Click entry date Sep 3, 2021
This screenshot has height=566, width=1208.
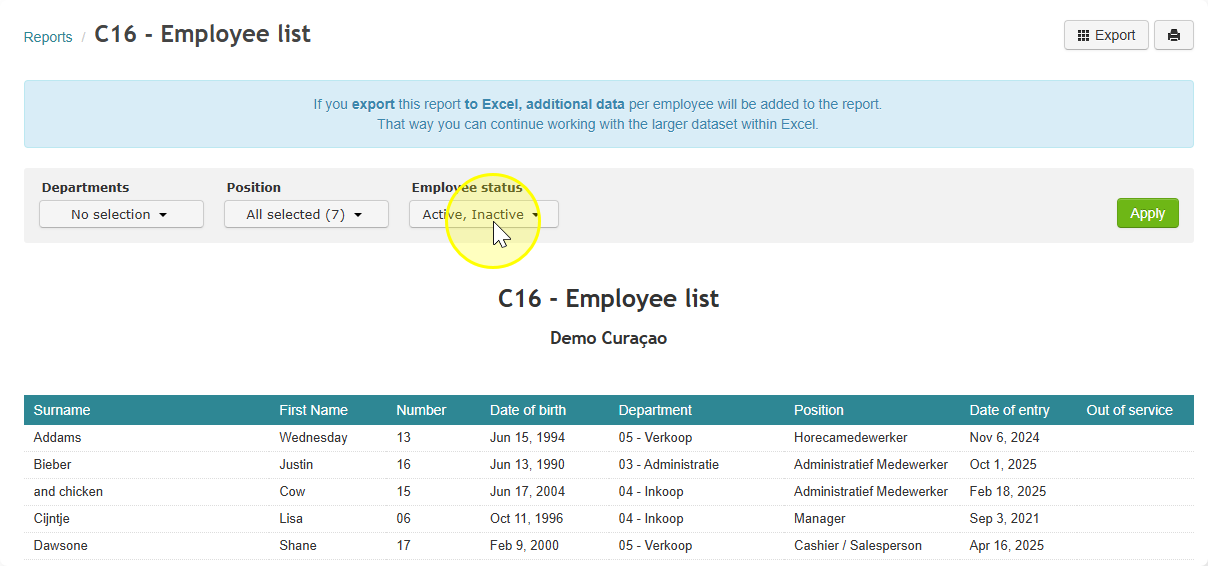coord(1004,518)
